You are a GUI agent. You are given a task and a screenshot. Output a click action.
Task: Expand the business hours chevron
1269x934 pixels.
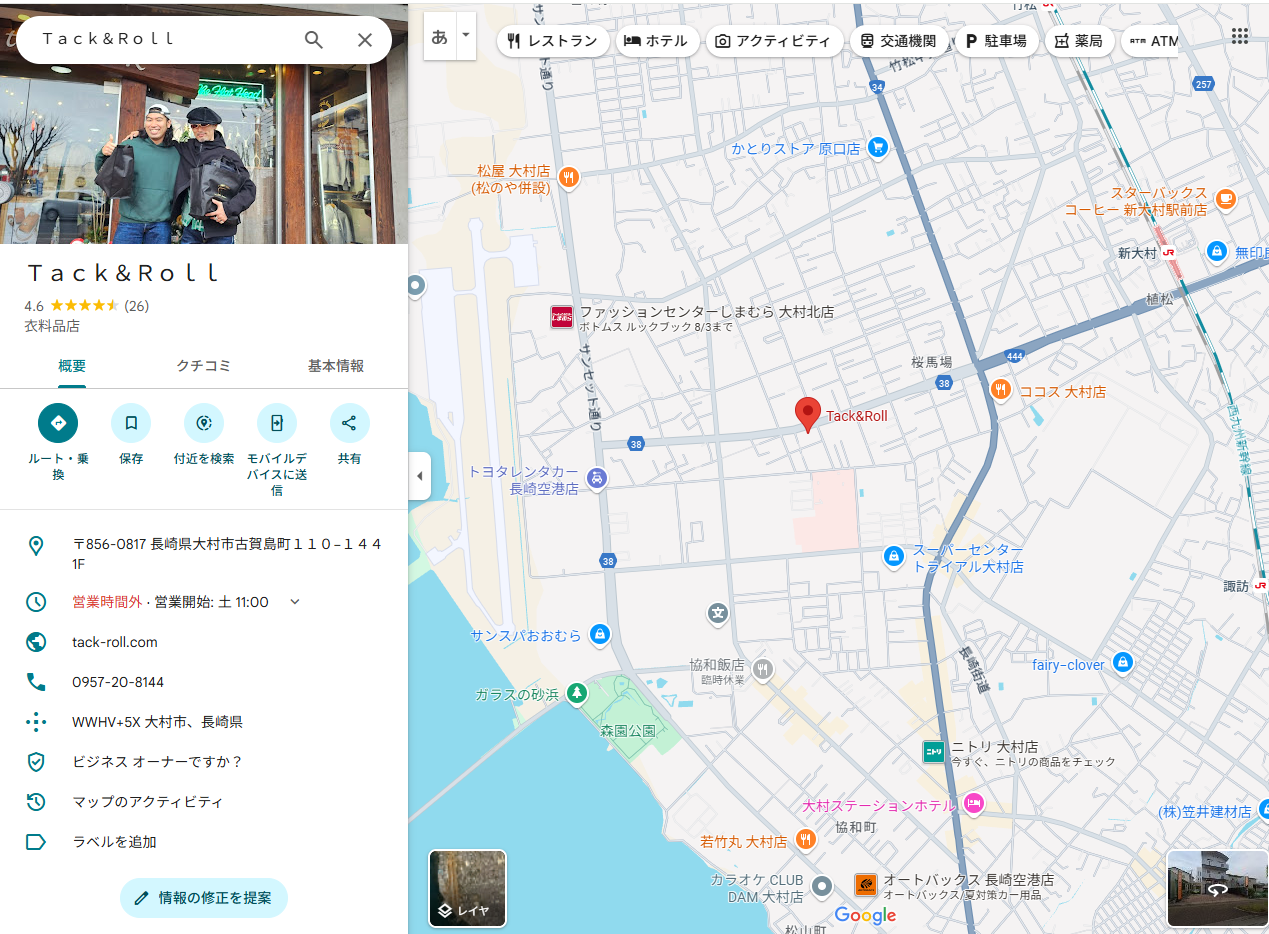tap(294, 602)
